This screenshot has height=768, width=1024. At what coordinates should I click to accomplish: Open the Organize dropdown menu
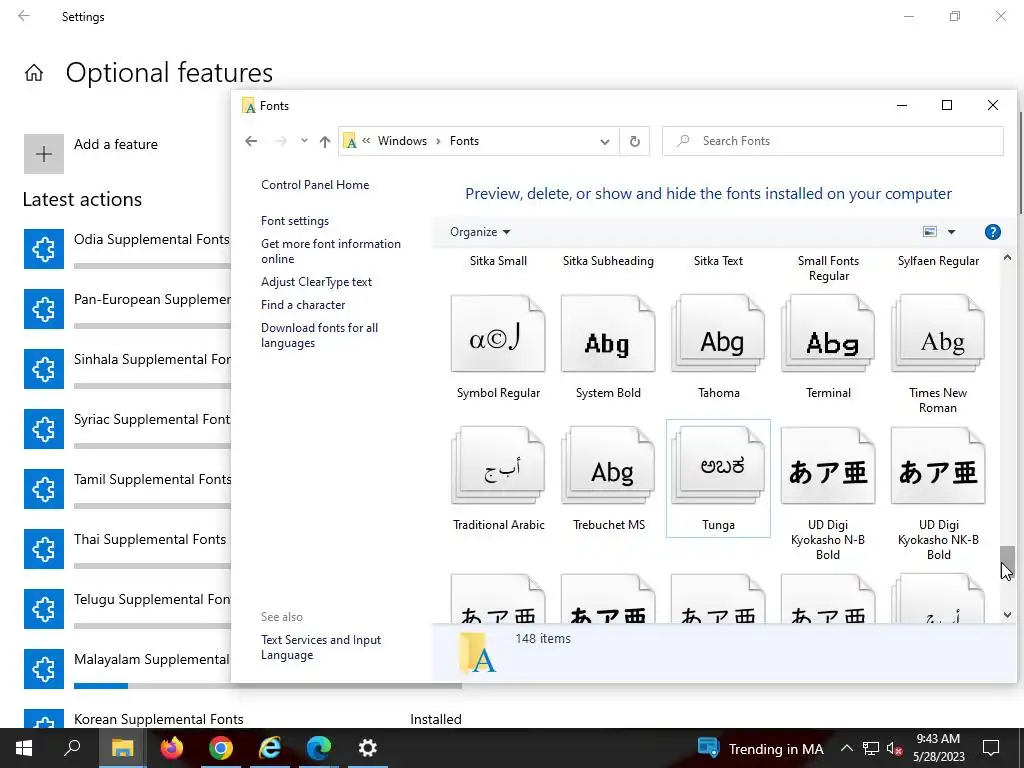point(480,232)
